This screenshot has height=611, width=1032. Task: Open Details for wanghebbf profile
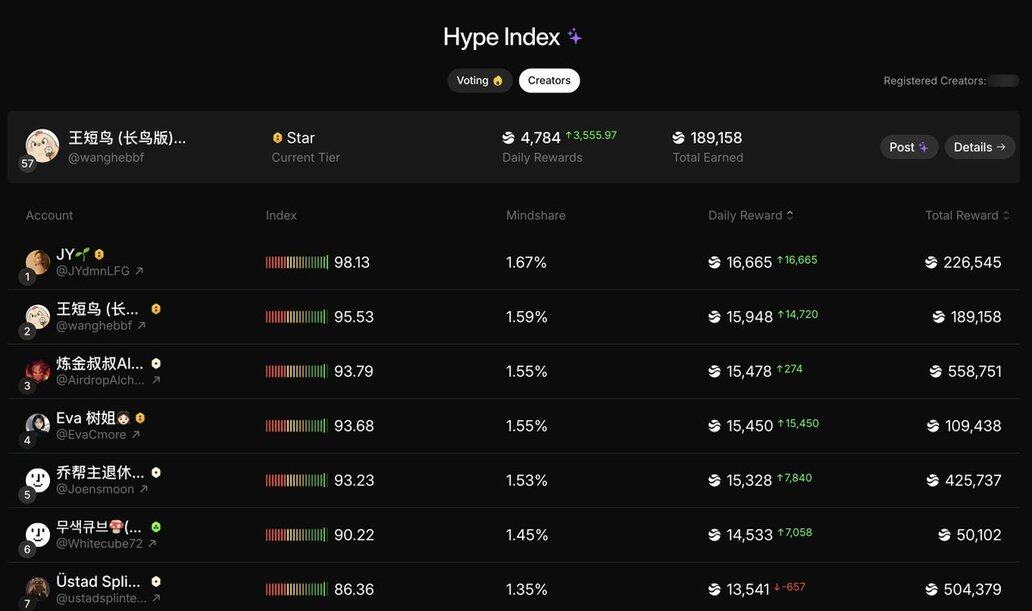(x=979, y=147)
